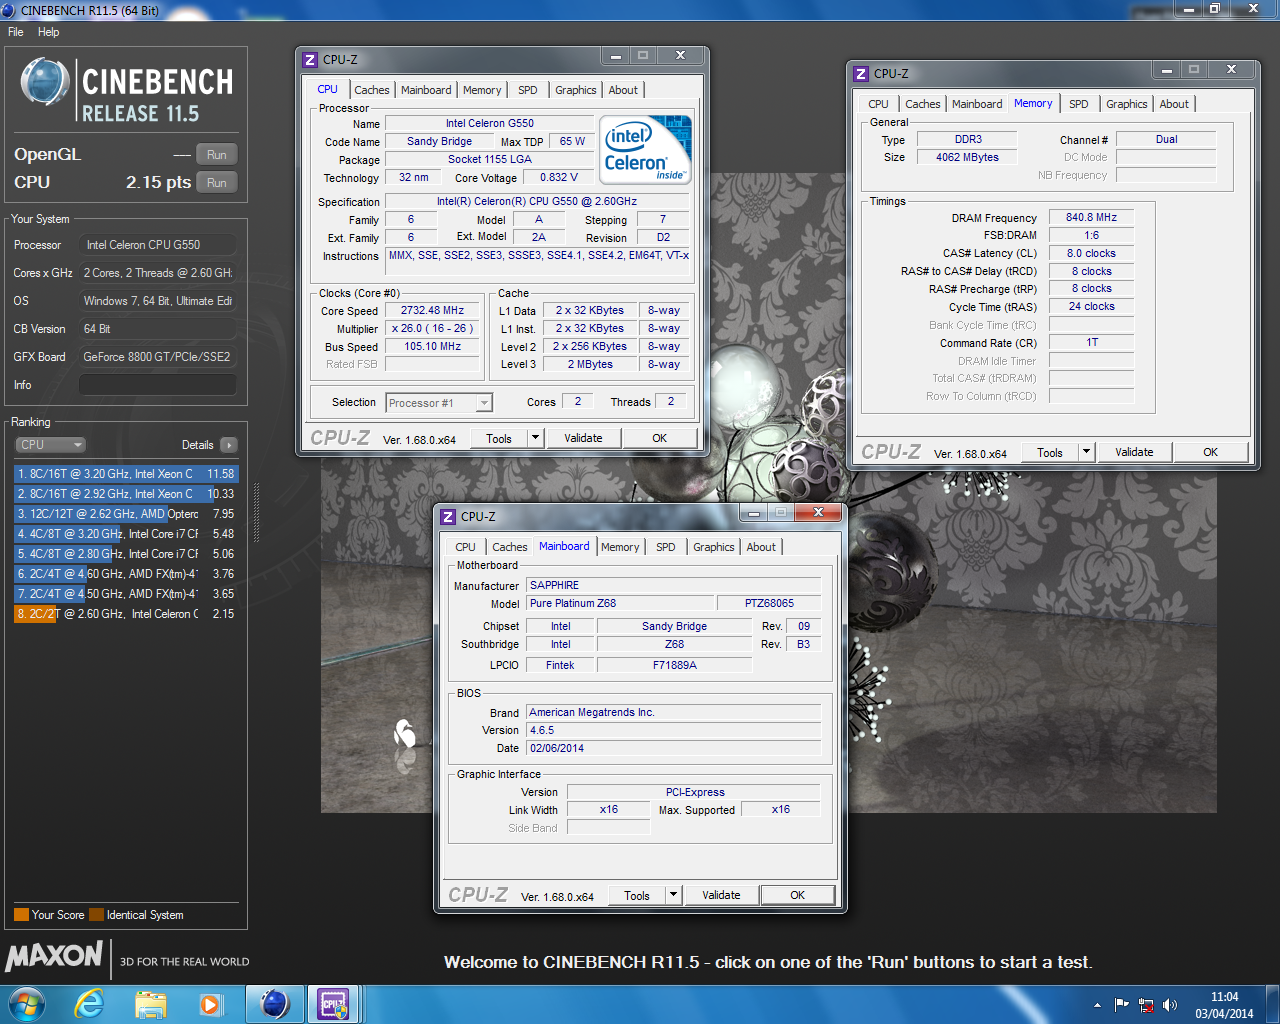Click the Details arrow button in Ranking
Image resolution: width=1280 pixels, height=1024 pixels.
tap(229, 445)
